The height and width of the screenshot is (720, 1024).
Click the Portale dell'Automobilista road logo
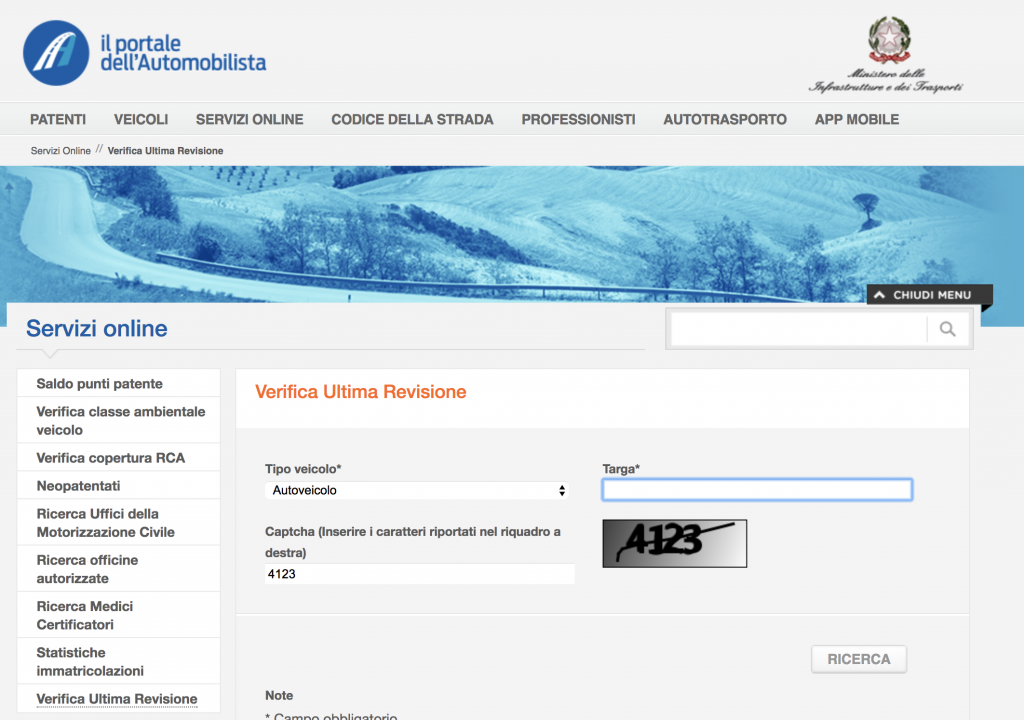[x=56, y=53]
